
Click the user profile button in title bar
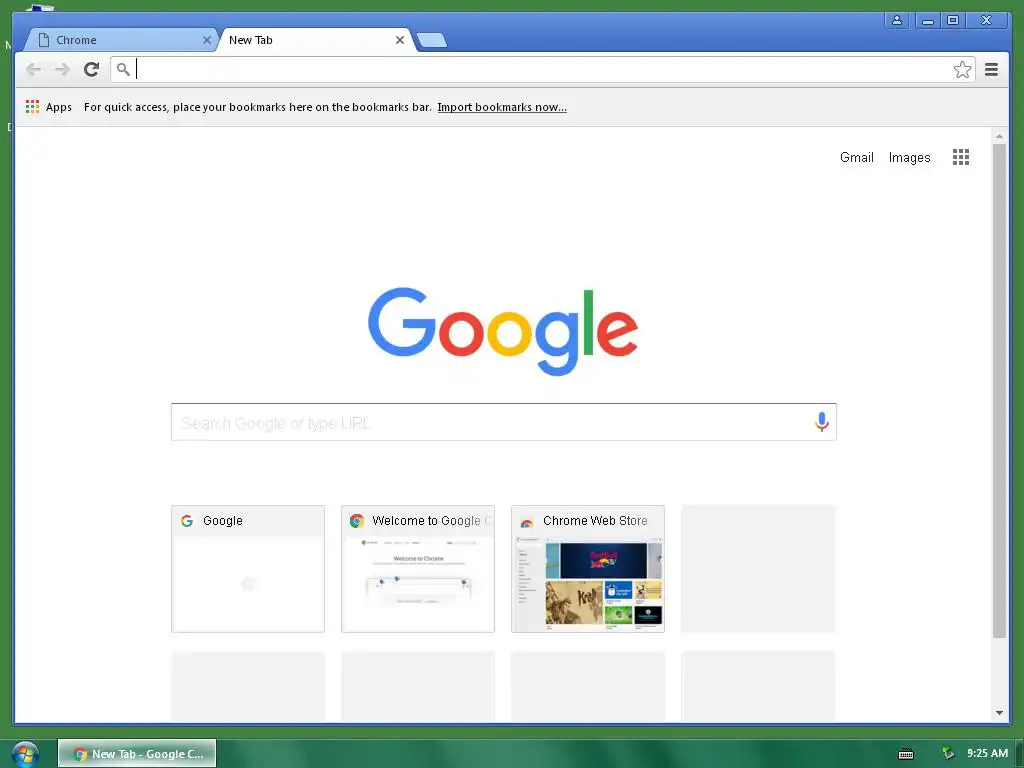pos(897,20)
